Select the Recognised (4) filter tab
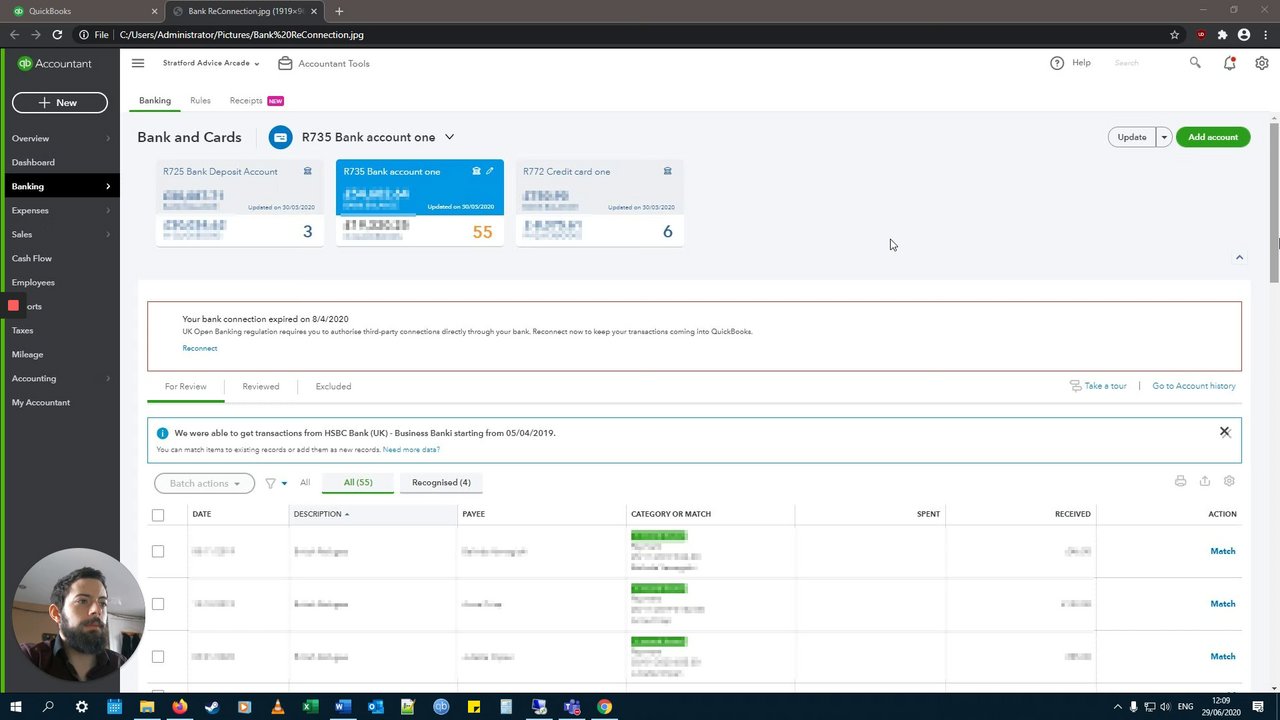This screenshot has width=1280, height=720. [x=441, y=482]
